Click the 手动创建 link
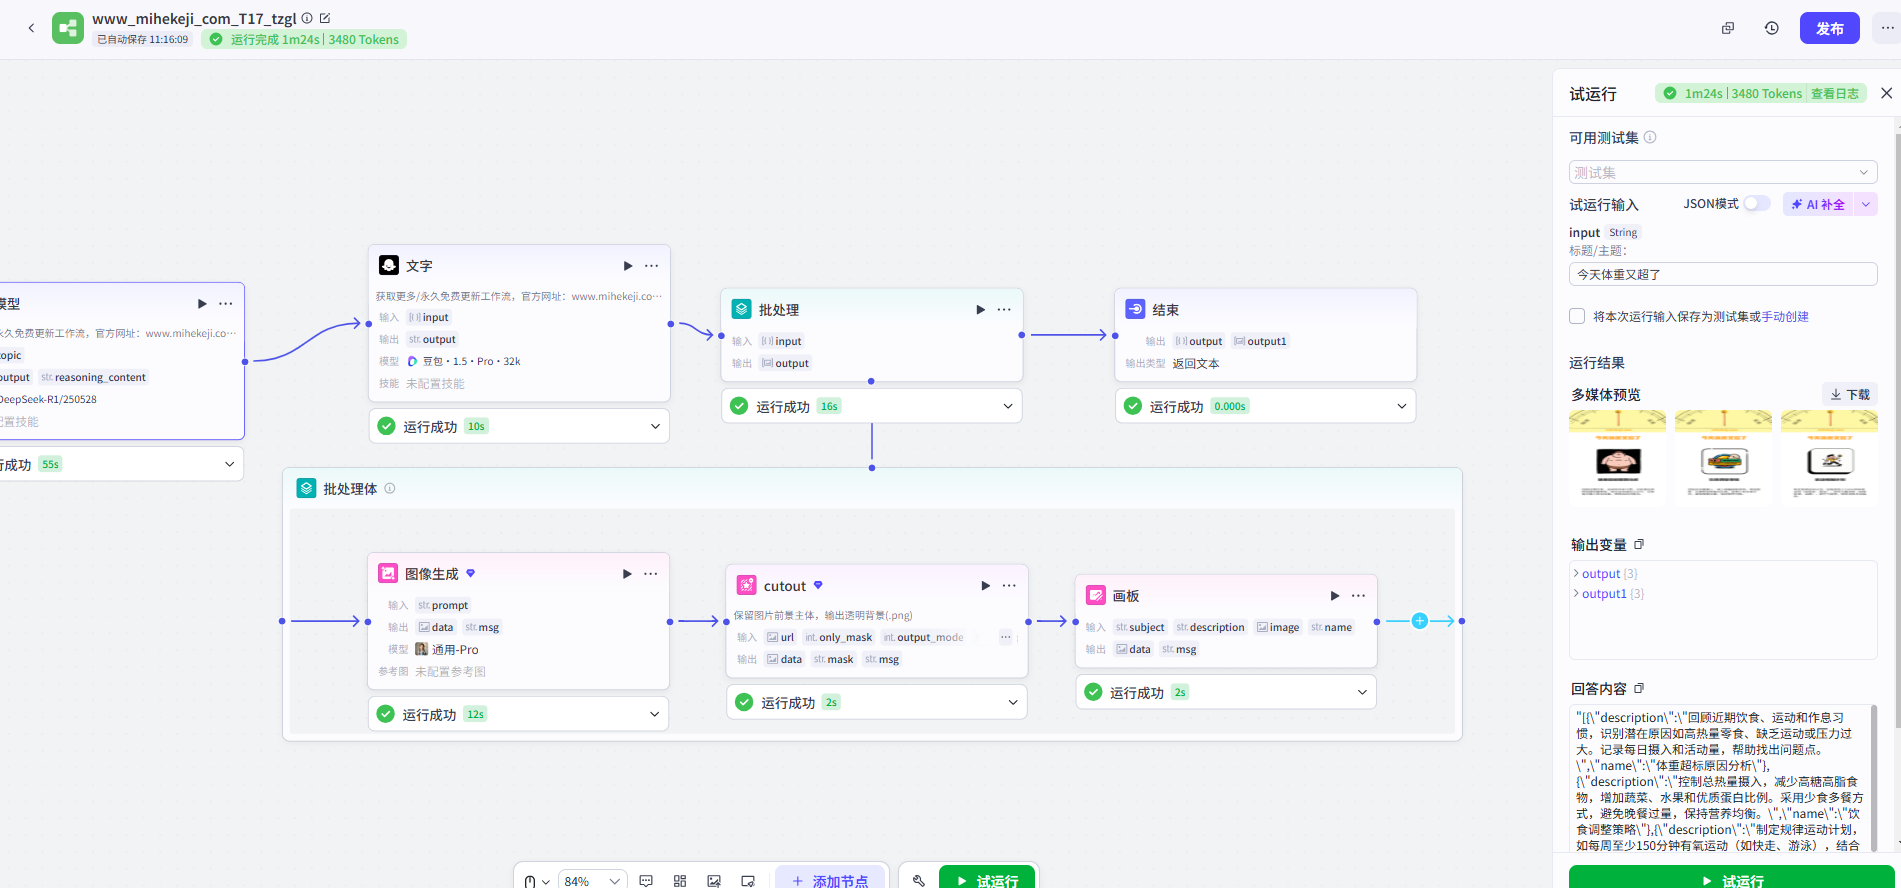The width and height of the screenshot is (1901, 888). point(1784,317)
